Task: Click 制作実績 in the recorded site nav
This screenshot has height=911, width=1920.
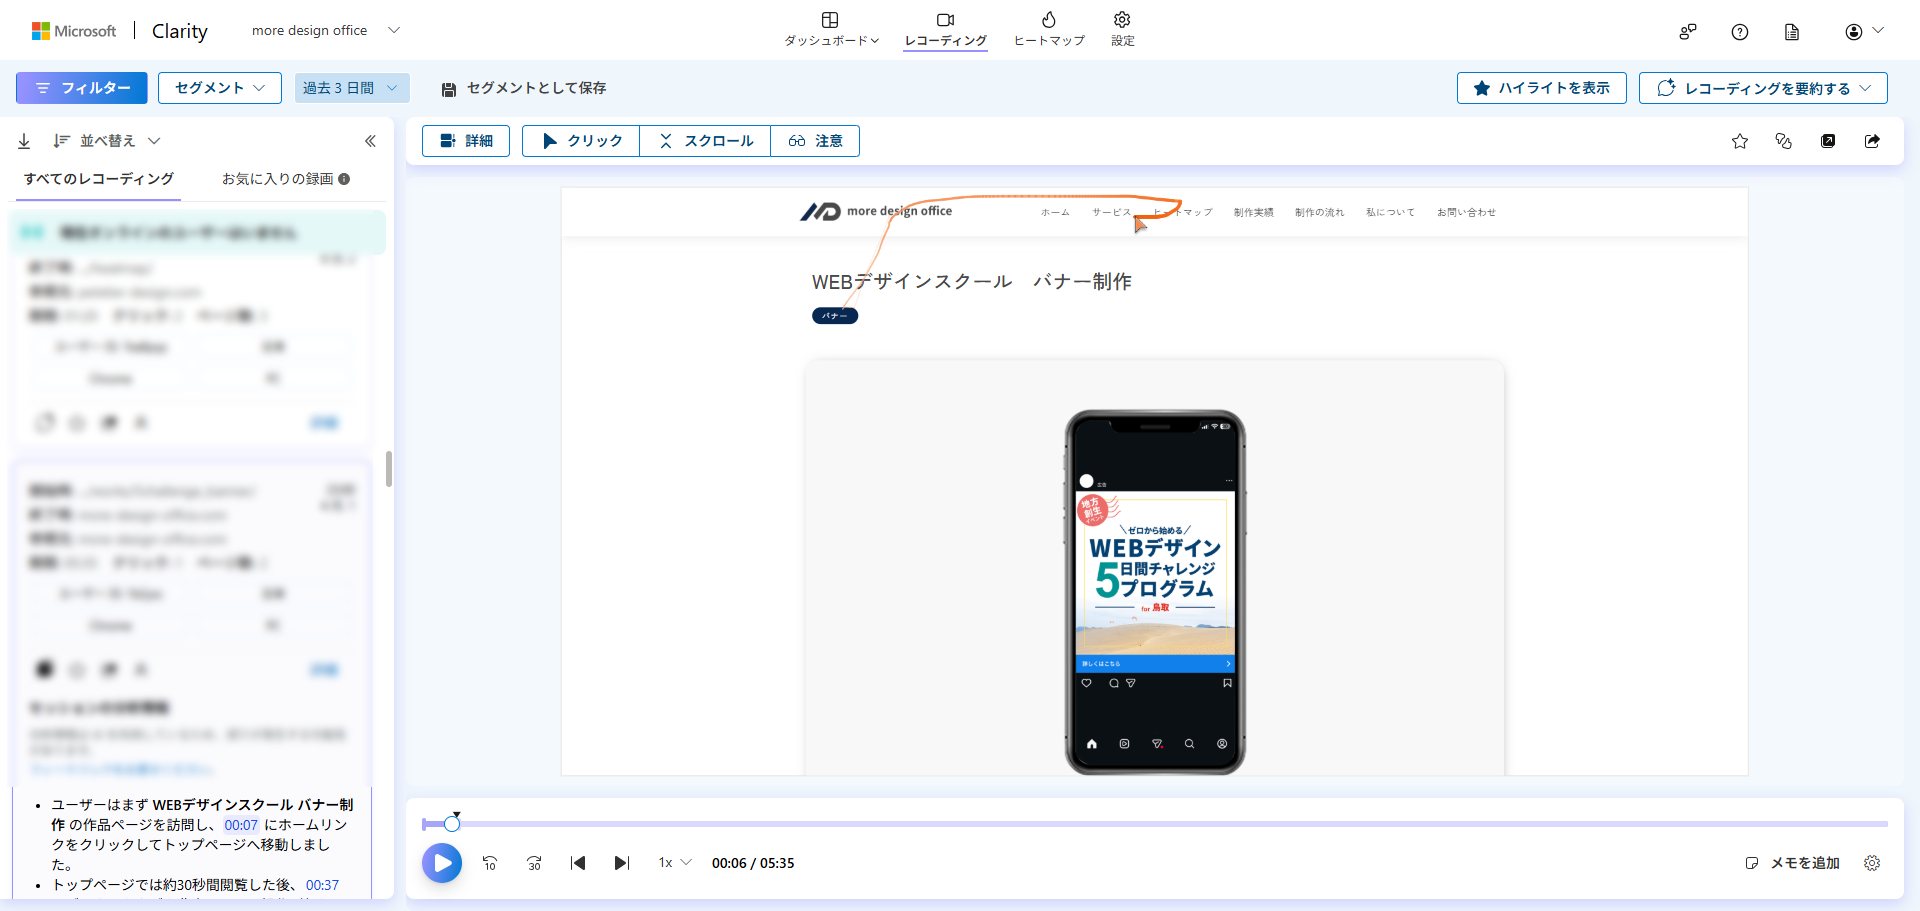Action: click(1253, 212)
